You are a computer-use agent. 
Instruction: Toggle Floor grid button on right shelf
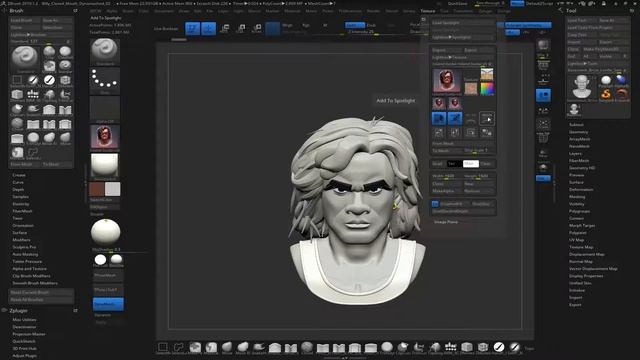[543, 80]
